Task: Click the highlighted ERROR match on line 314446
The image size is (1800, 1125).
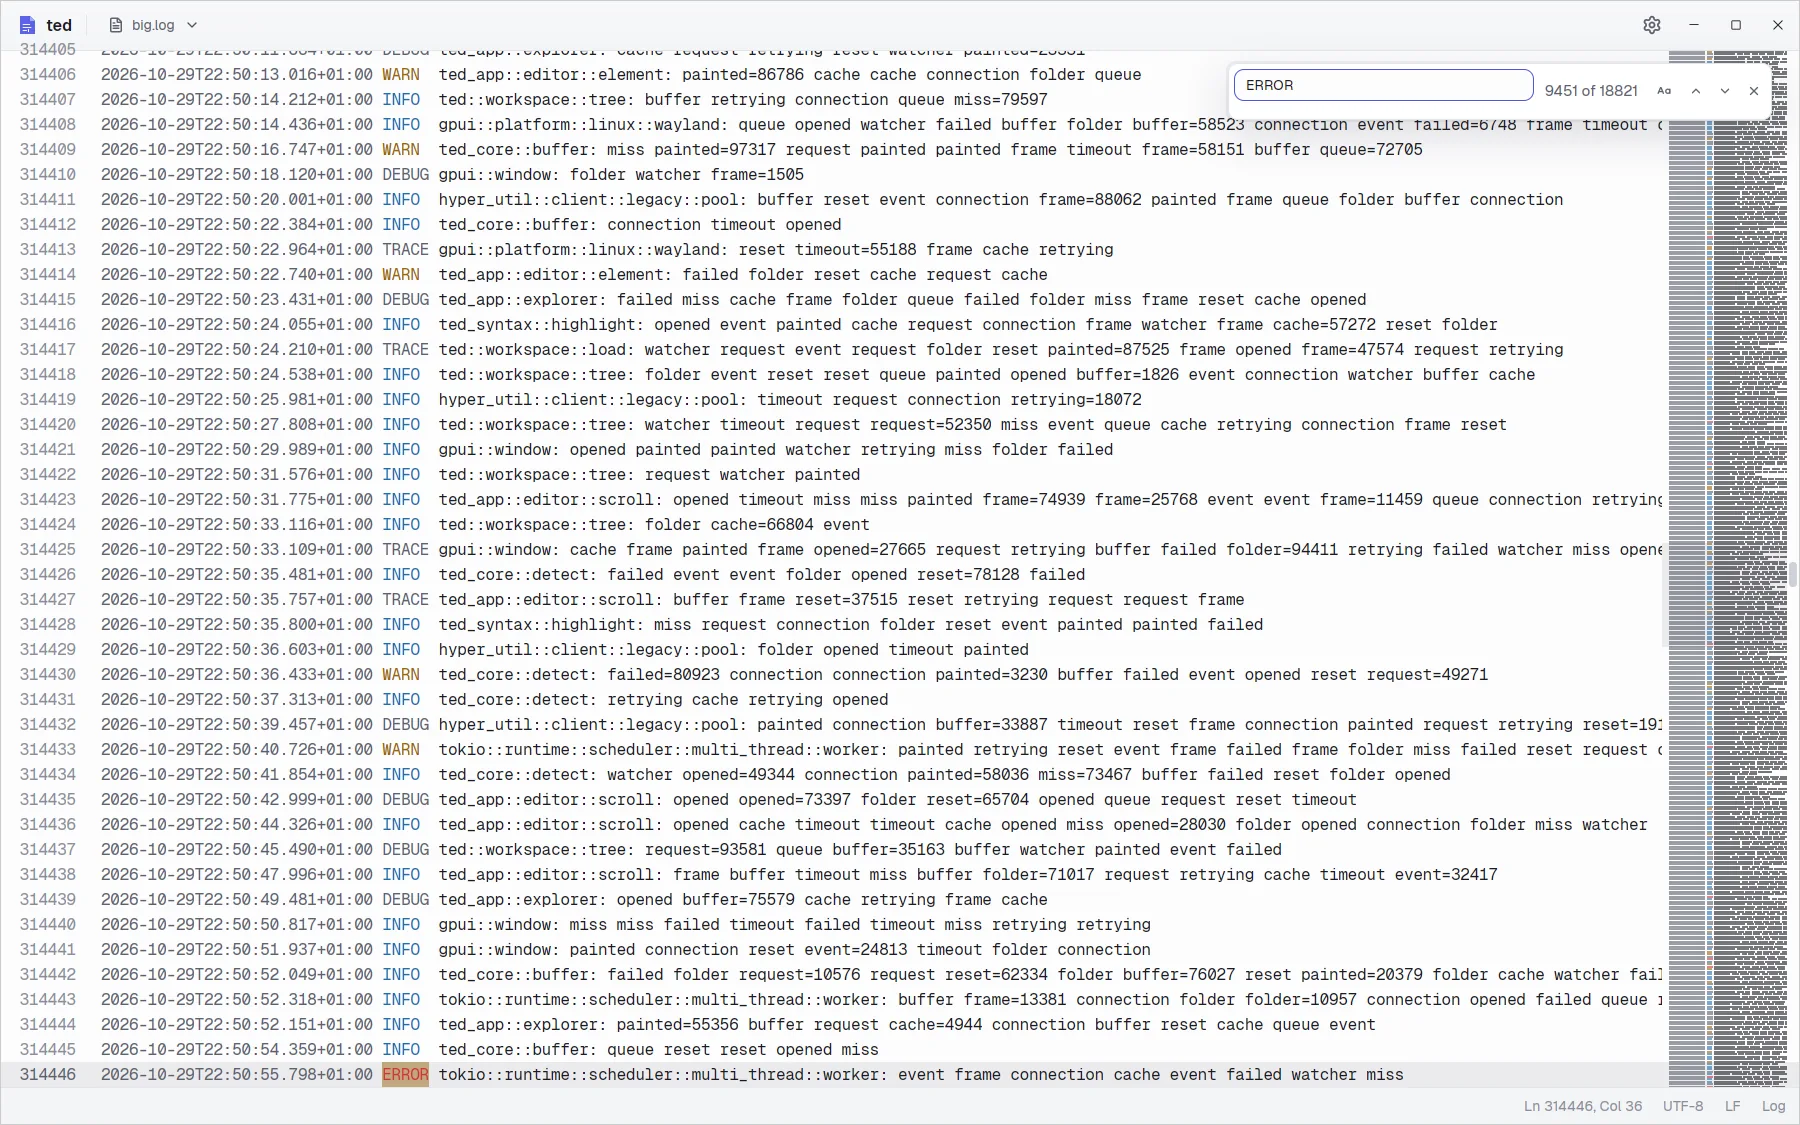Action: [405, 1075]
